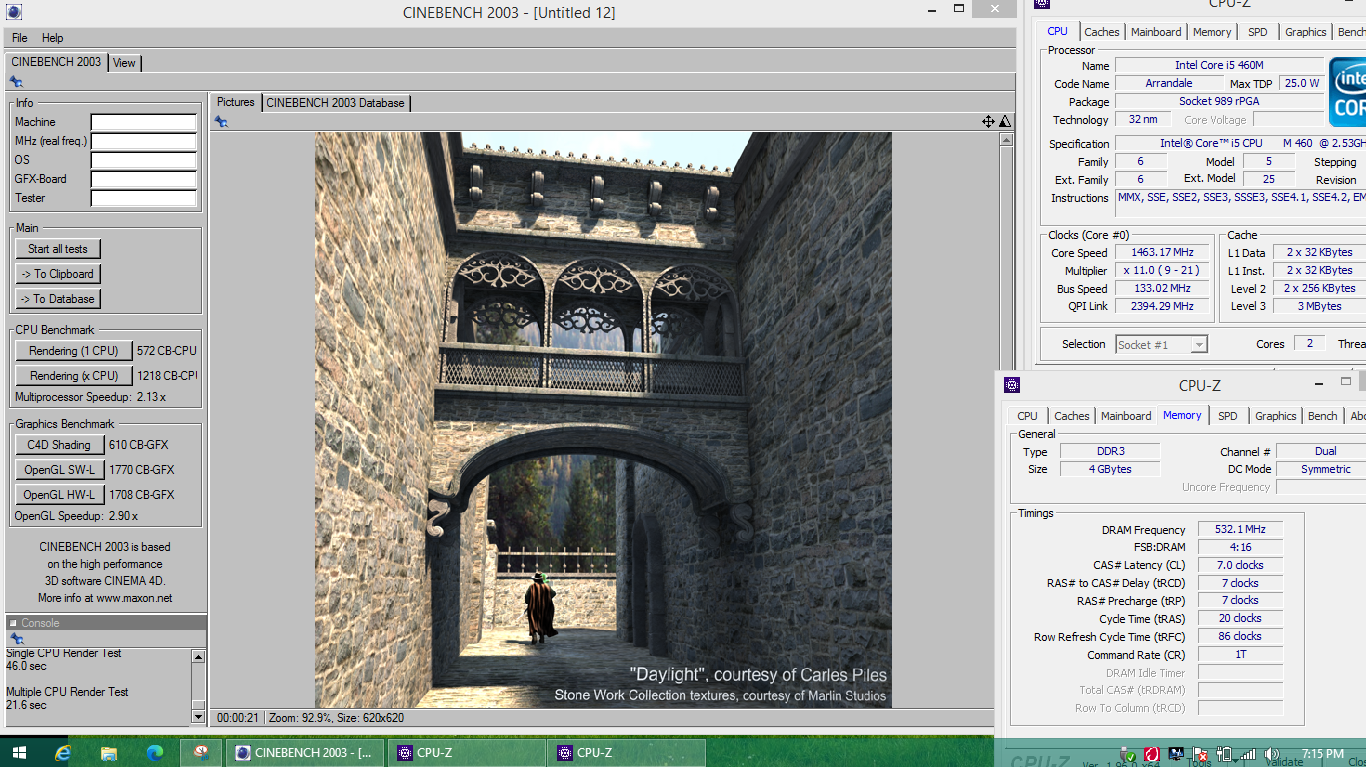Viewport: 1366px width, 767px height.
Task: Select the Pictures tab
Action: pyautogui.click(x=236, y=102)
